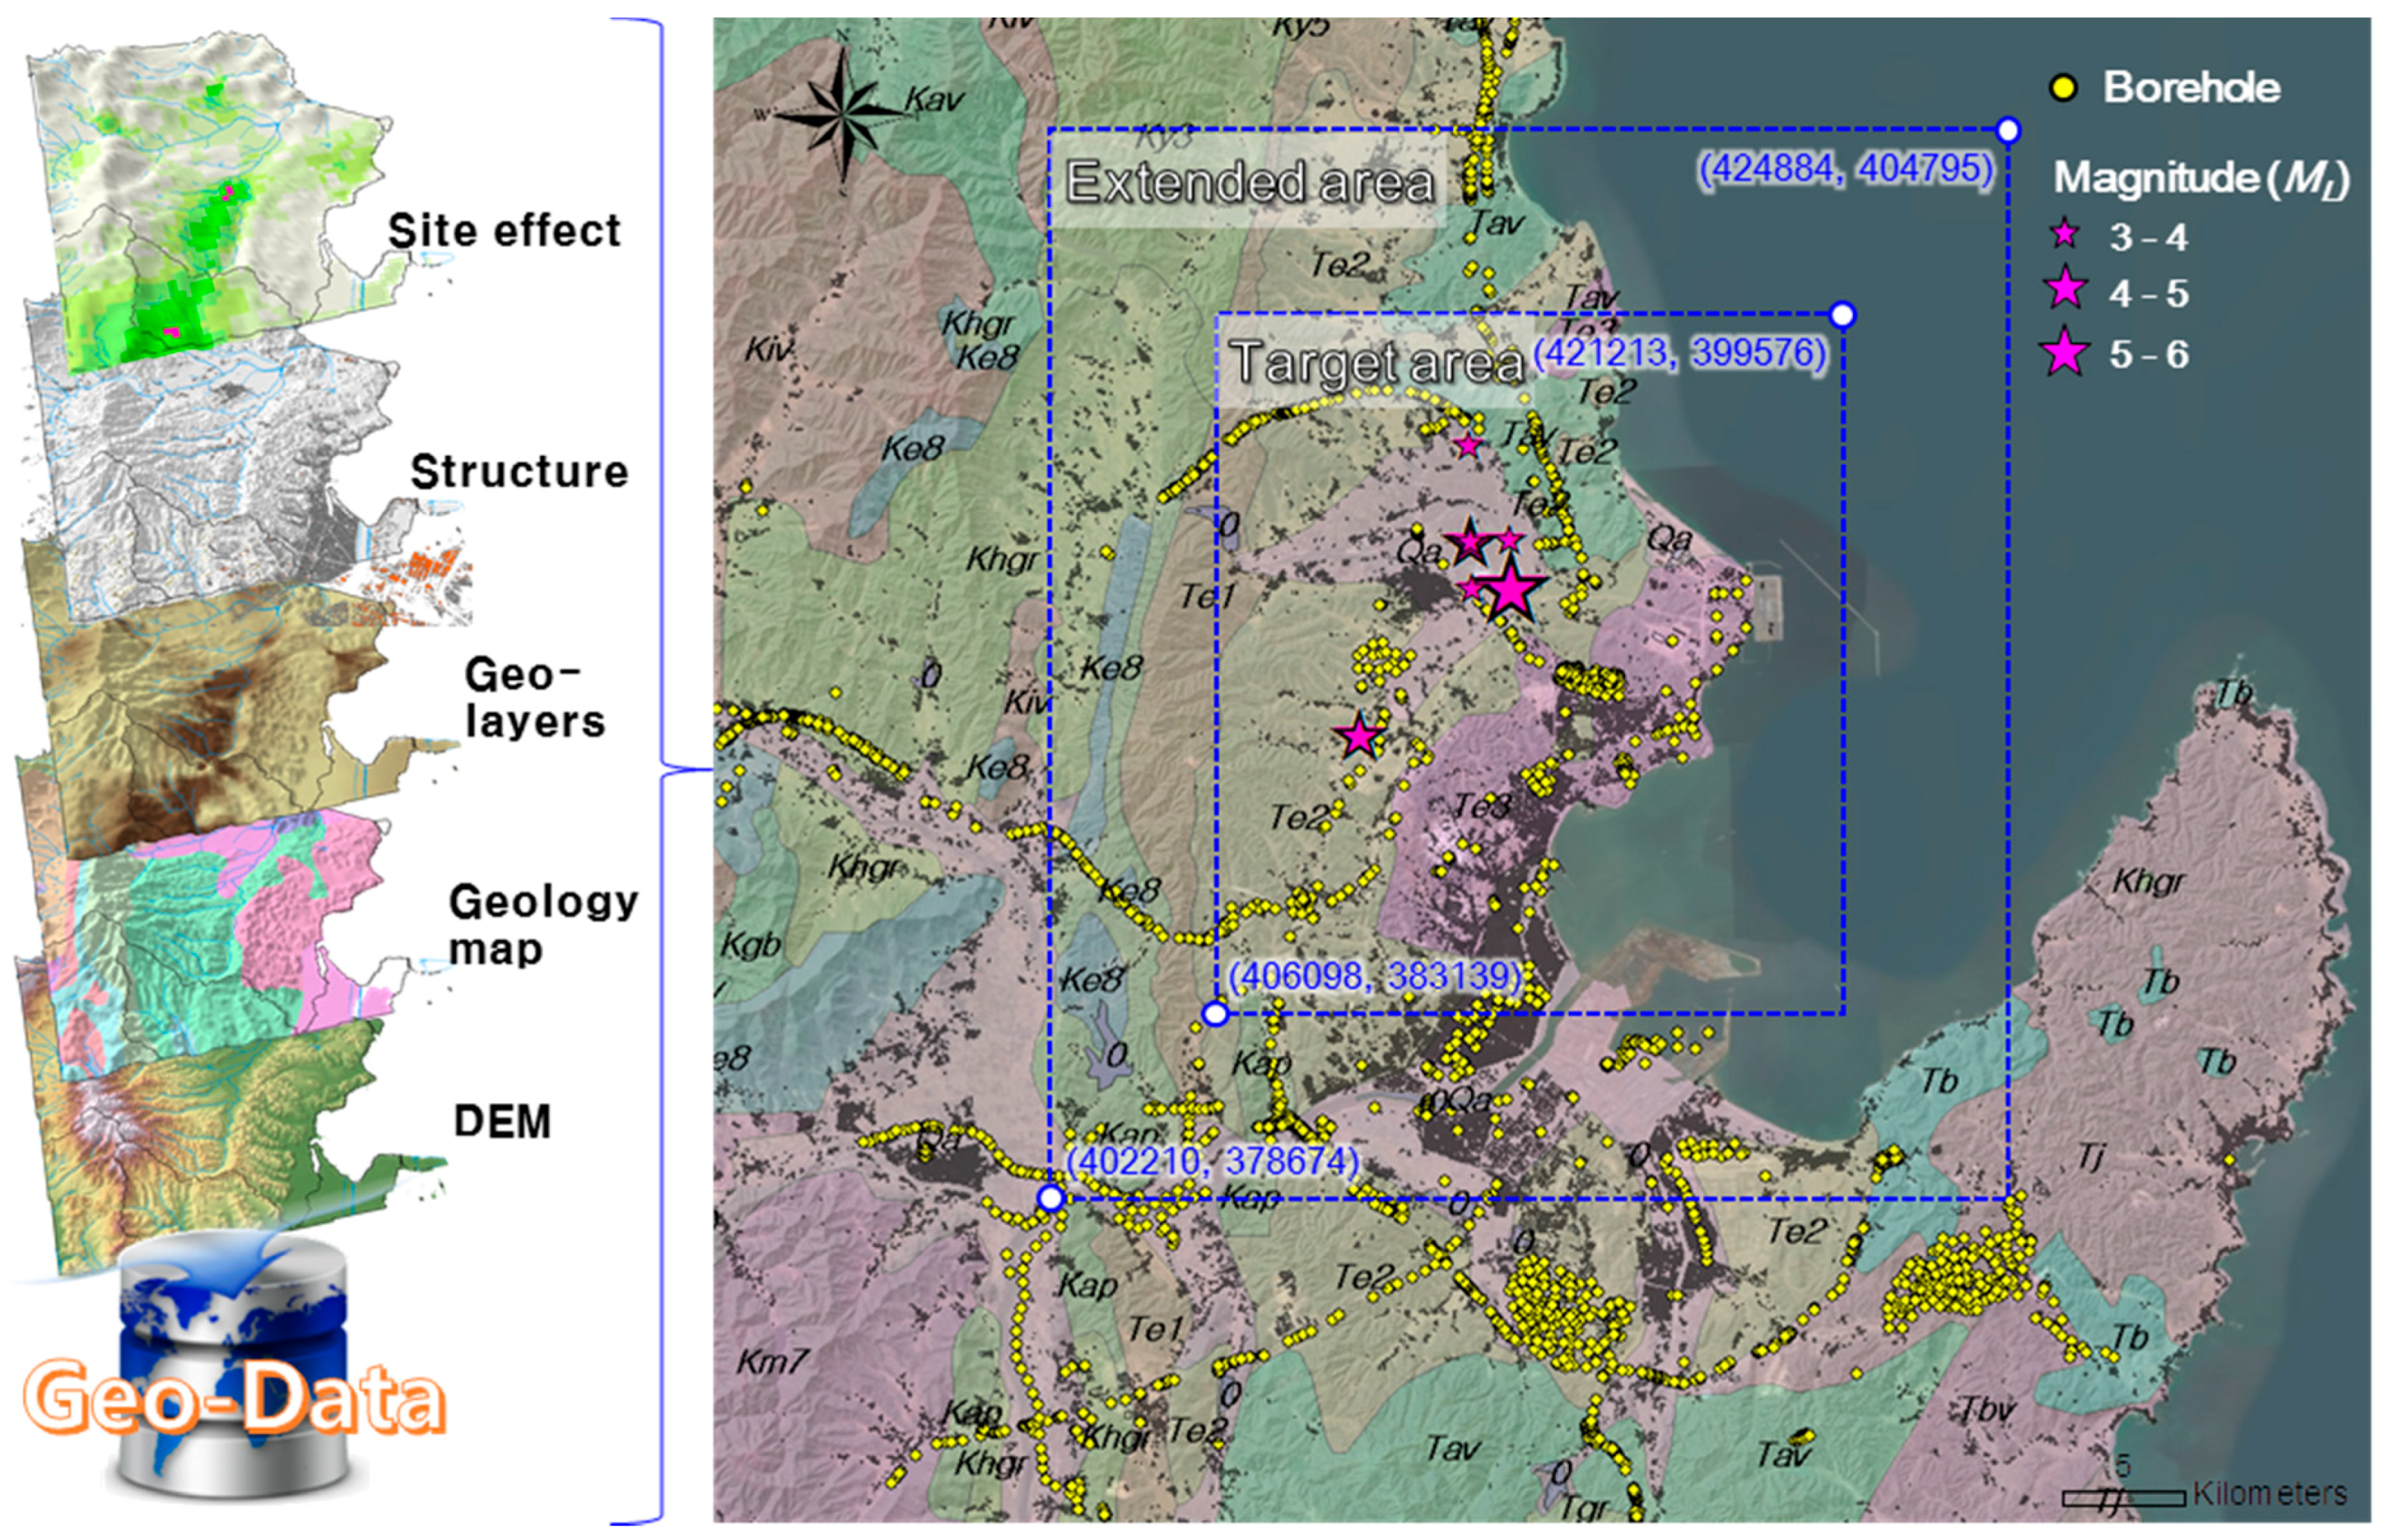The image size is (2384, 1540).
Task: Click the "Borehole" legend text
Action: 2191,88
